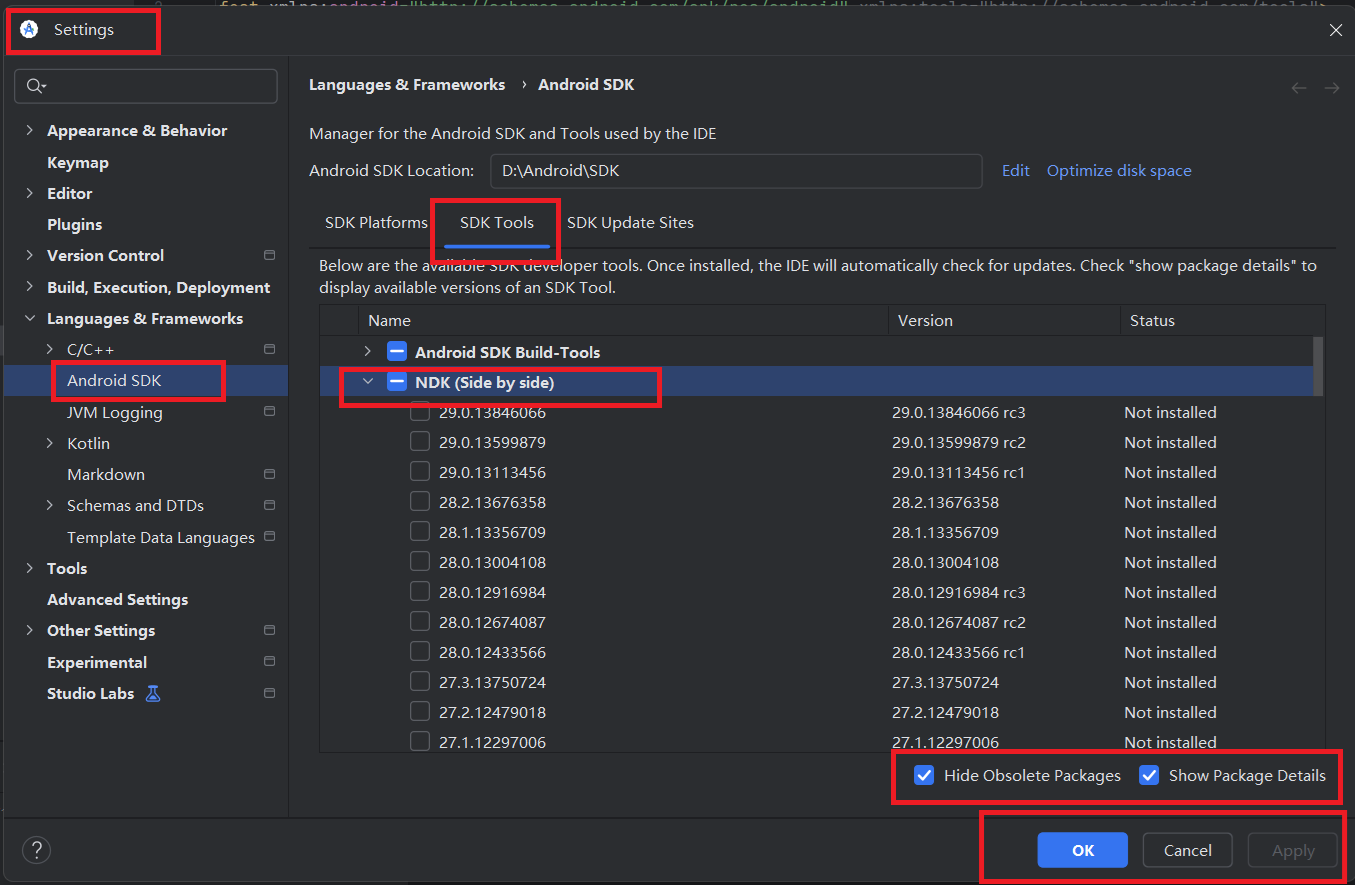Click Languages & Frameworks breadcrumb

point(407,85)
